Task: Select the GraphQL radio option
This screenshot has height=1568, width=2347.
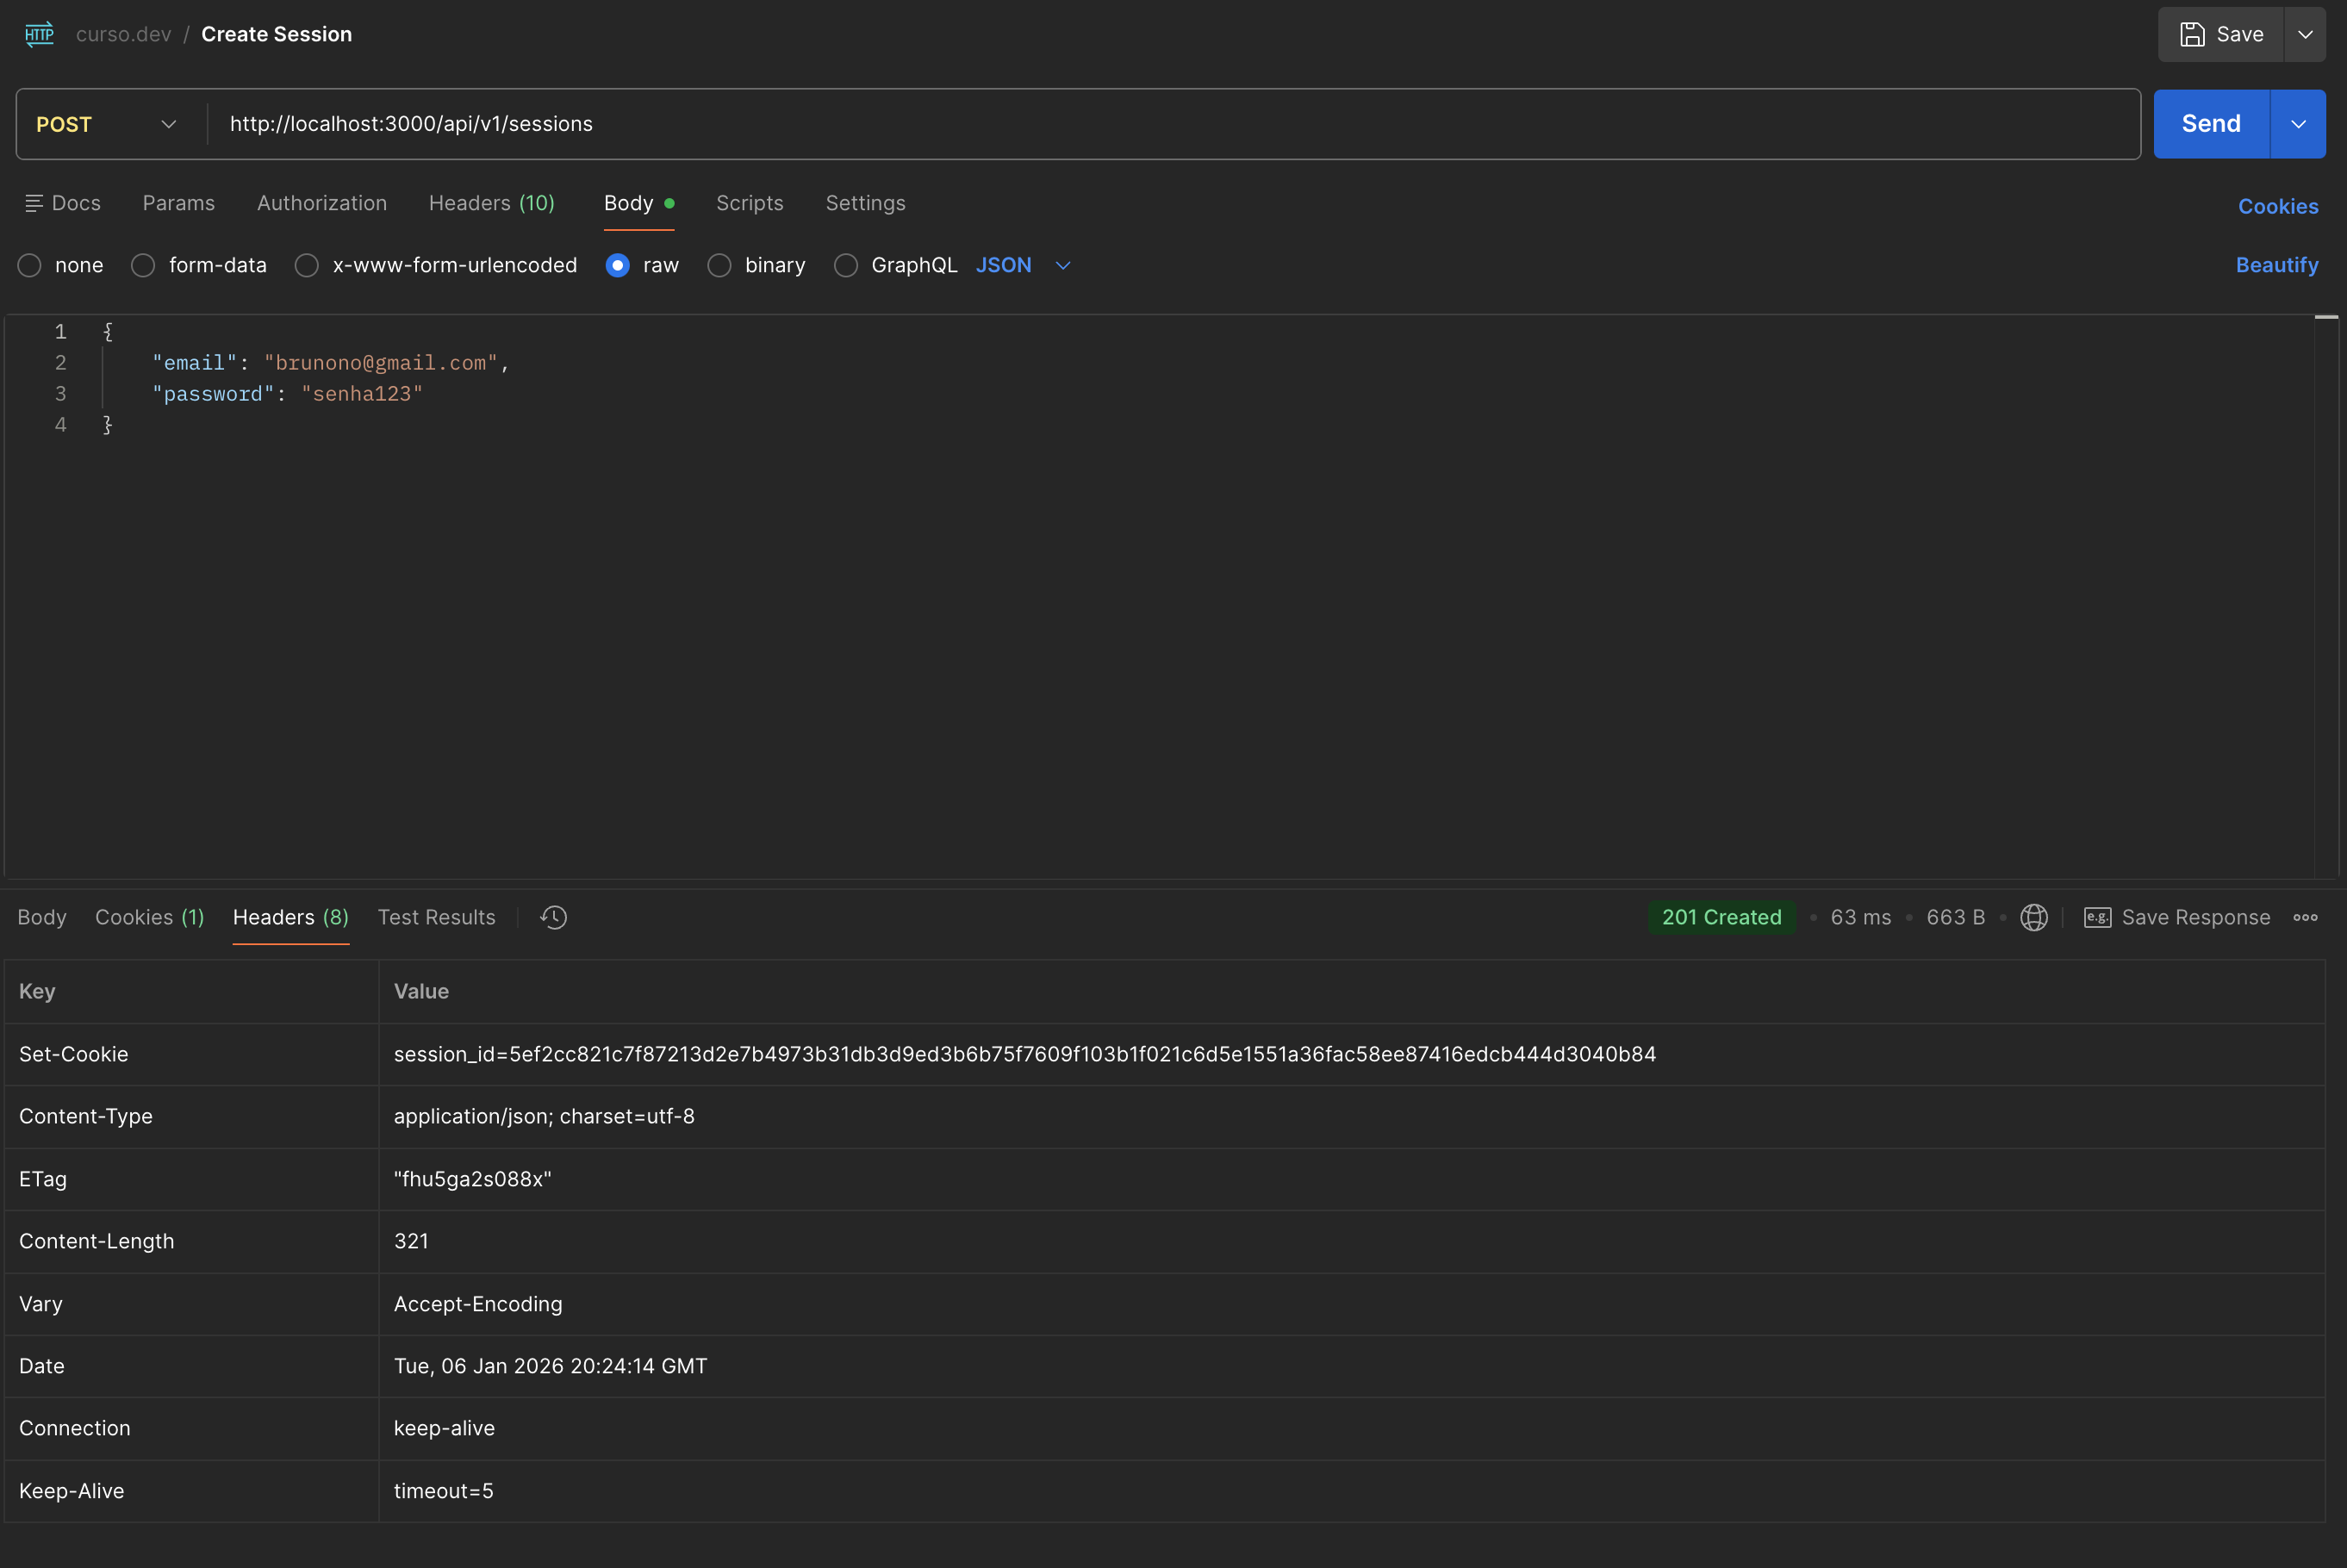Action: [846, 265]
